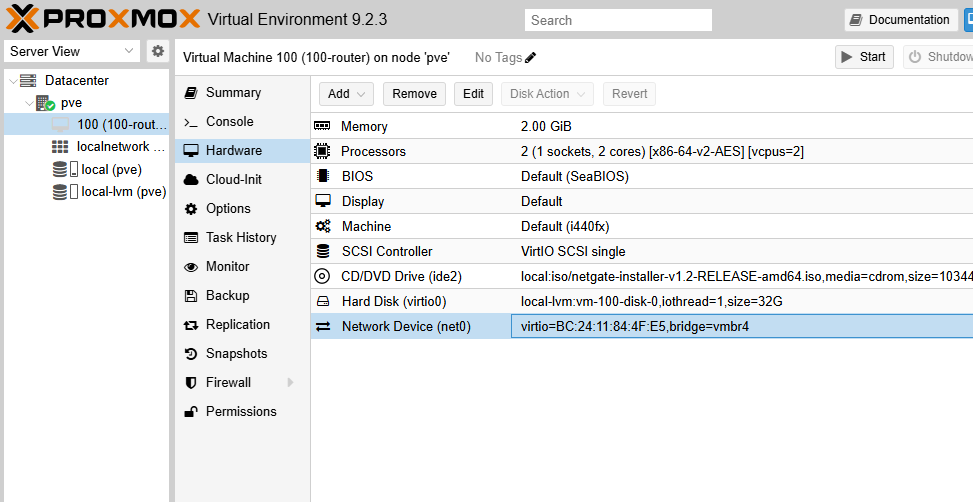
Task: Select the 100 (100-router) tree item
Action: [86, 124]
